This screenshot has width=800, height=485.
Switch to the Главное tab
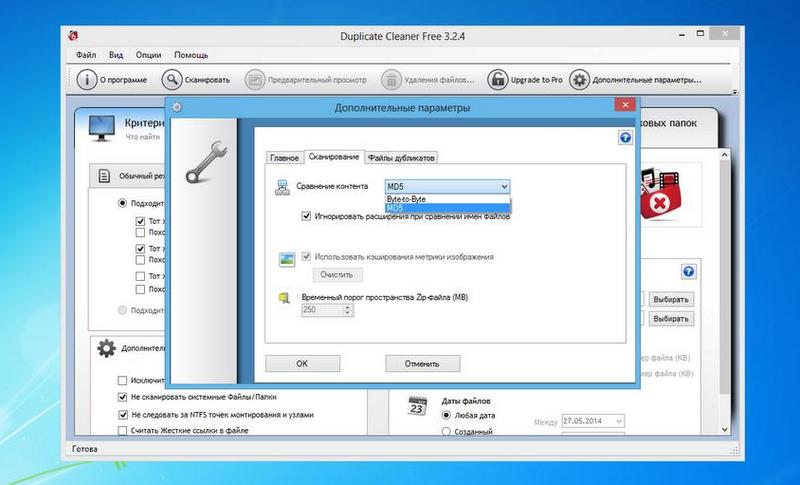pos(284,158)
